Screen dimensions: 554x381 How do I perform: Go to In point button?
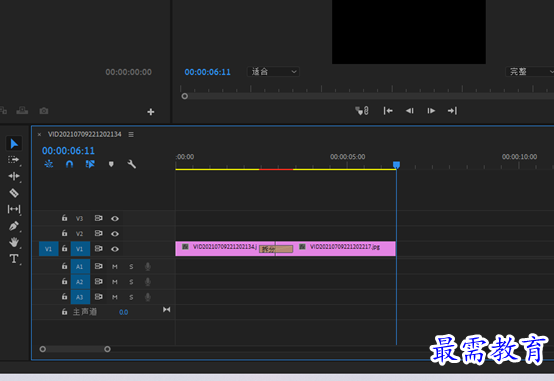[x=388, y=111]
